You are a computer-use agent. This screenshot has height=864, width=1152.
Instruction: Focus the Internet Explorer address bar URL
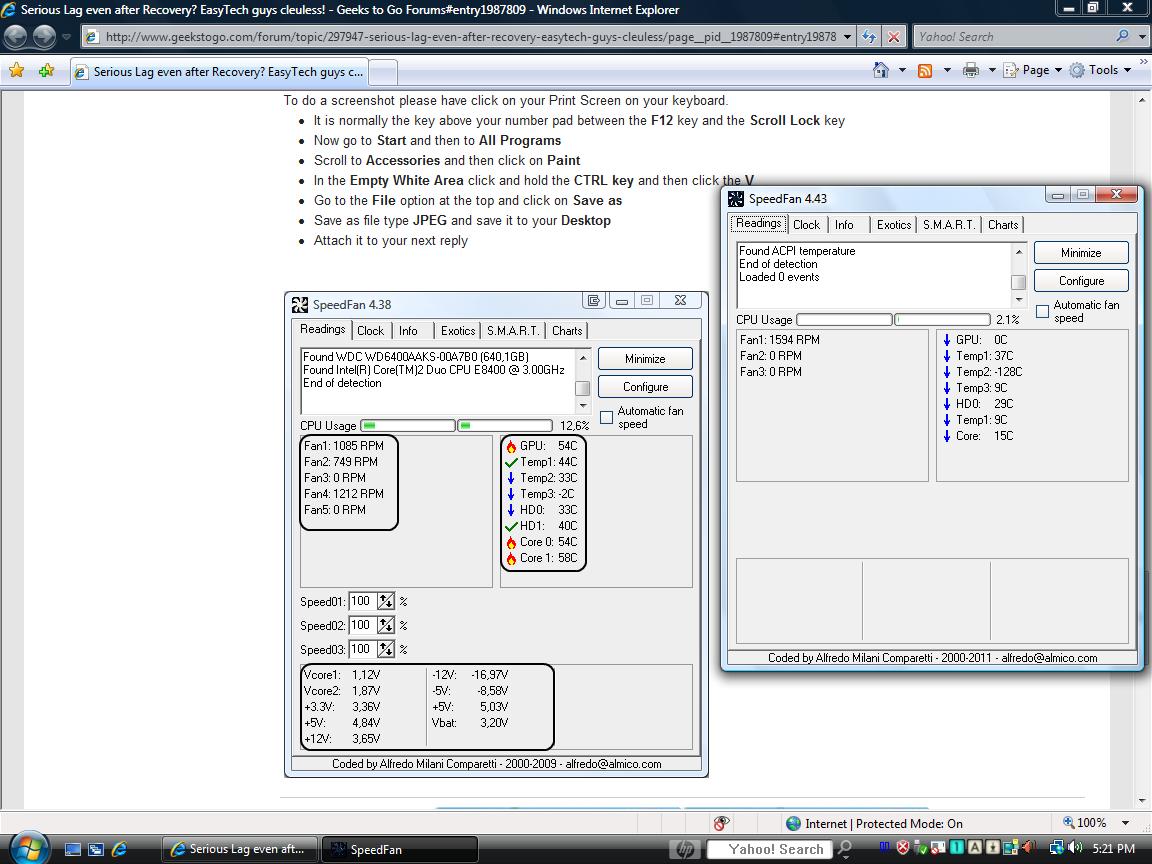click(x=469, y=37)
